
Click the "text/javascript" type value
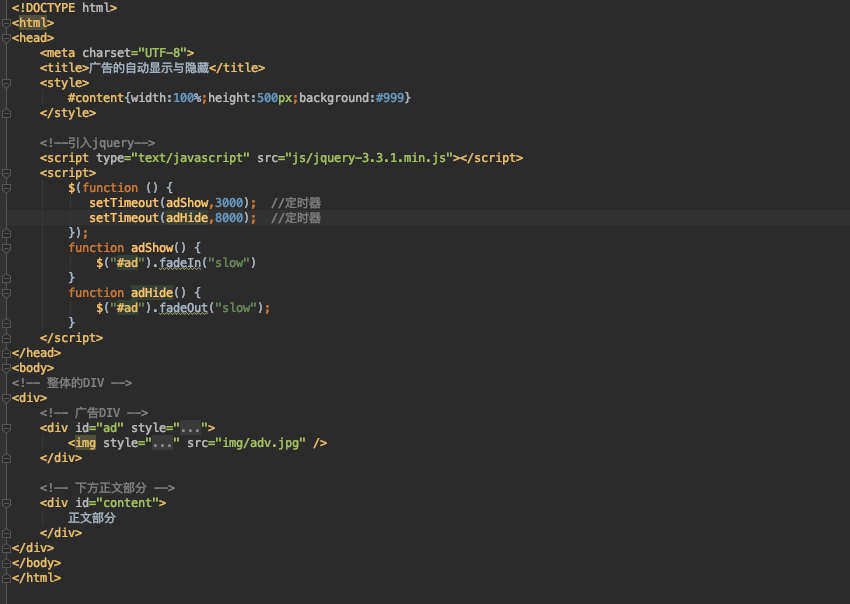coord(191,158)
